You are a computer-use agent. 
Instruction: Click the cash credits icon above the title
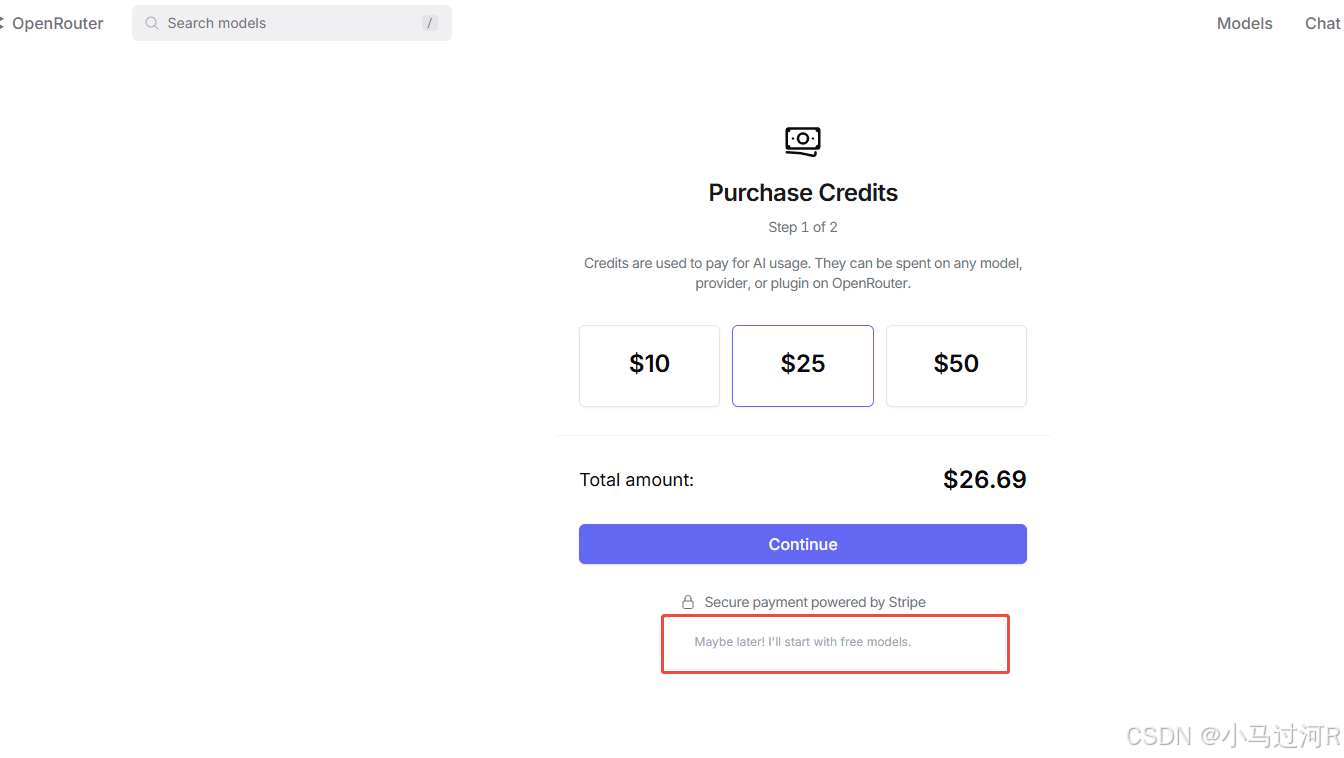[803, 141]
